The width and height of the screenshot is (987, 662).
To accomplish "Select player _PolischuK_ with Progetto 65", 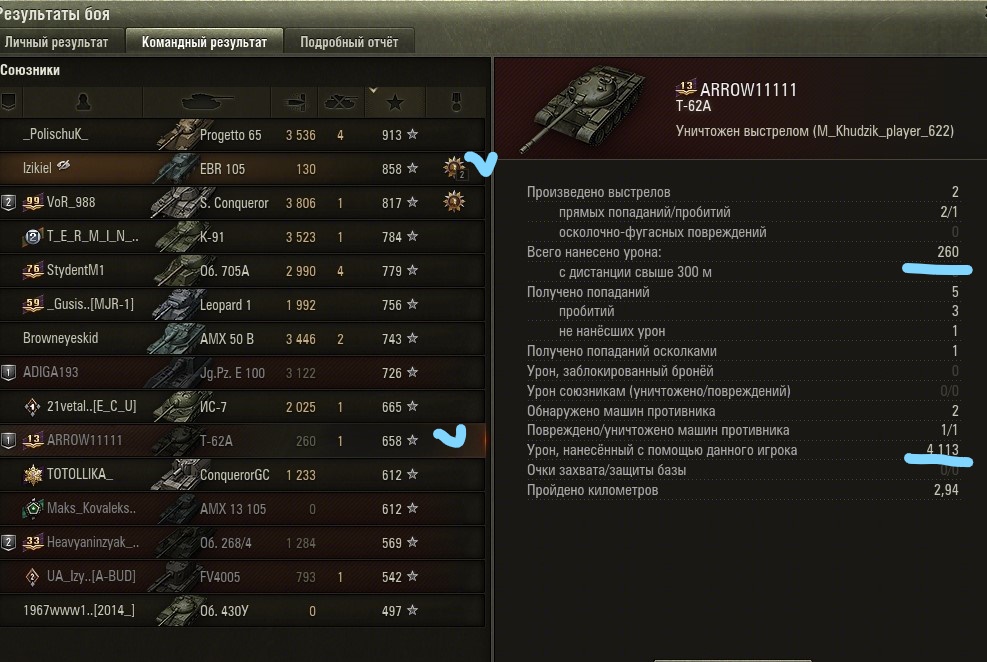I will click(242, 135).
